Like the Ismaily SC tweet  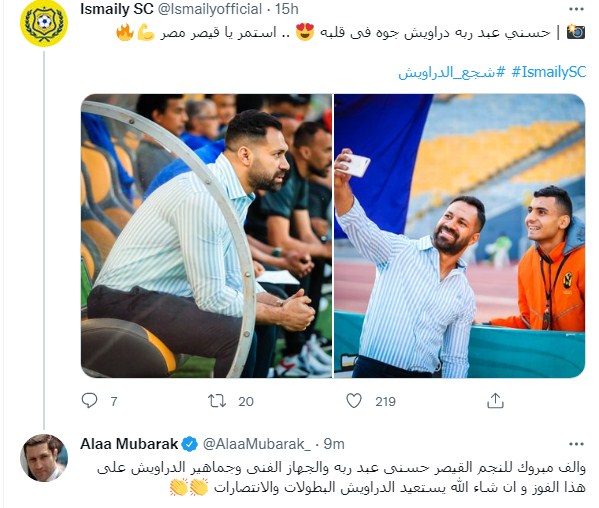coord(354,401)
